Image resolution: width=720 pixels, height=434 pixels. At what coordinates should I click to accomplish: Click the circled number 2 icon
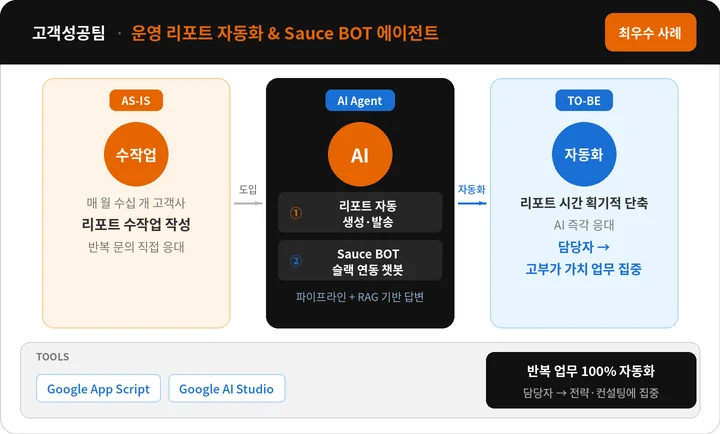point(296,261)
